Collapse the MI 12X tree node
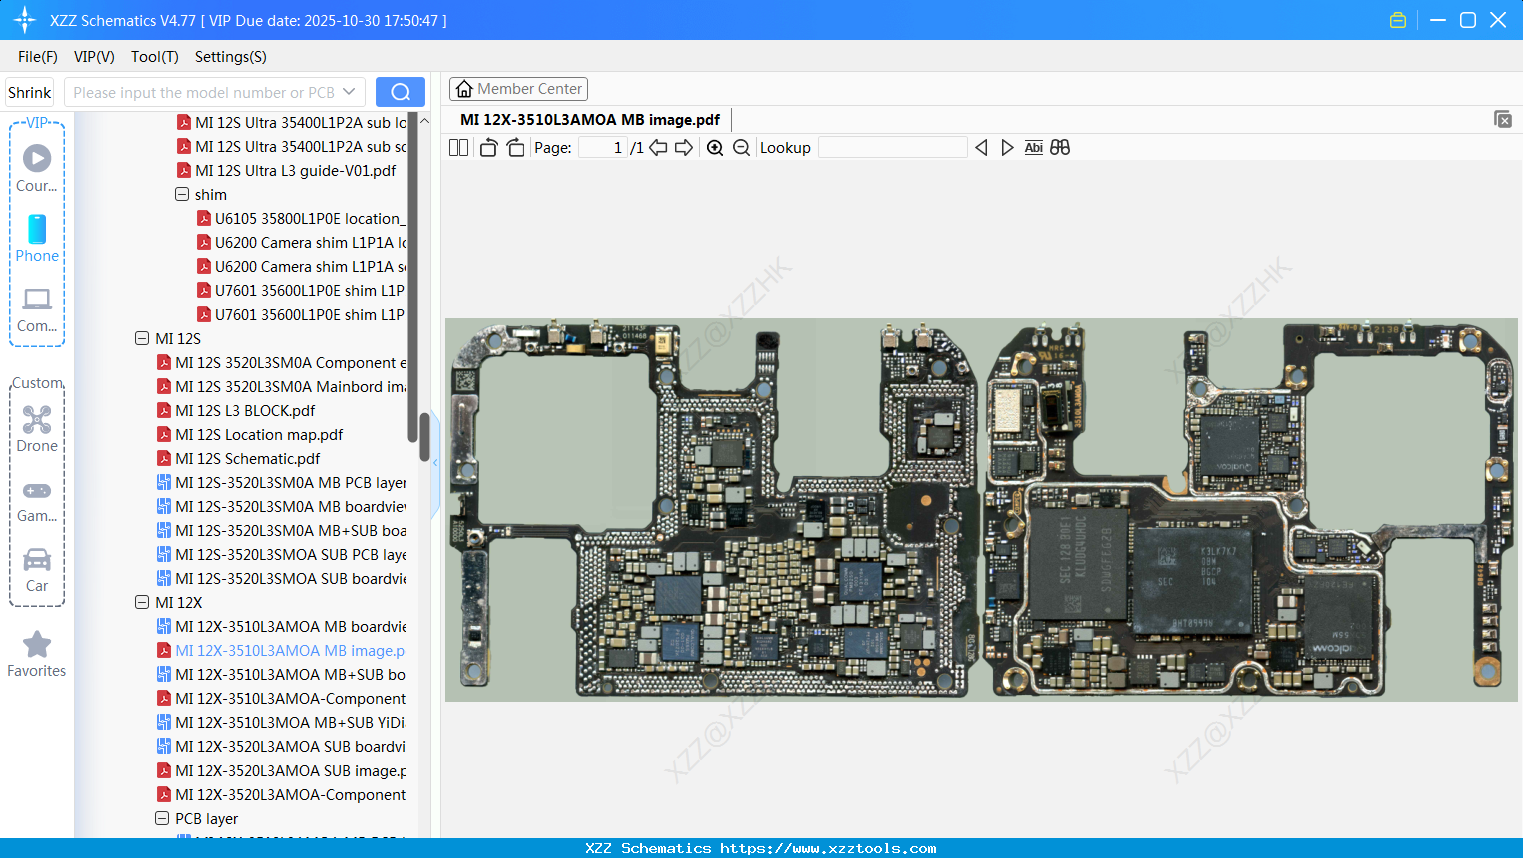This screenshot has height=858, width=1523. coord(141,602)
